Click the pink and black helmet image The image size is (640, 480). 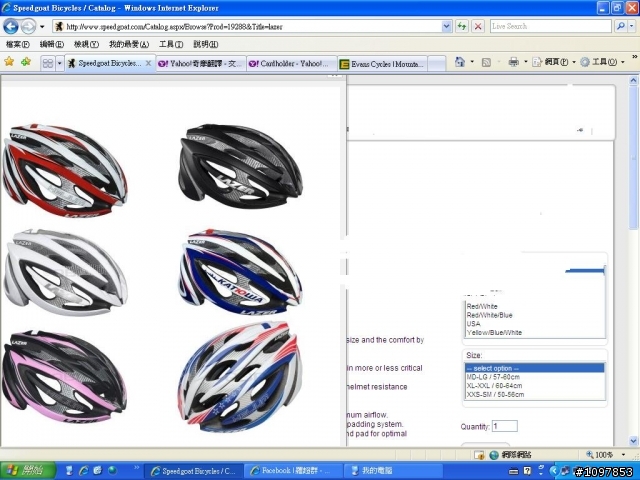tap(64, 376)
